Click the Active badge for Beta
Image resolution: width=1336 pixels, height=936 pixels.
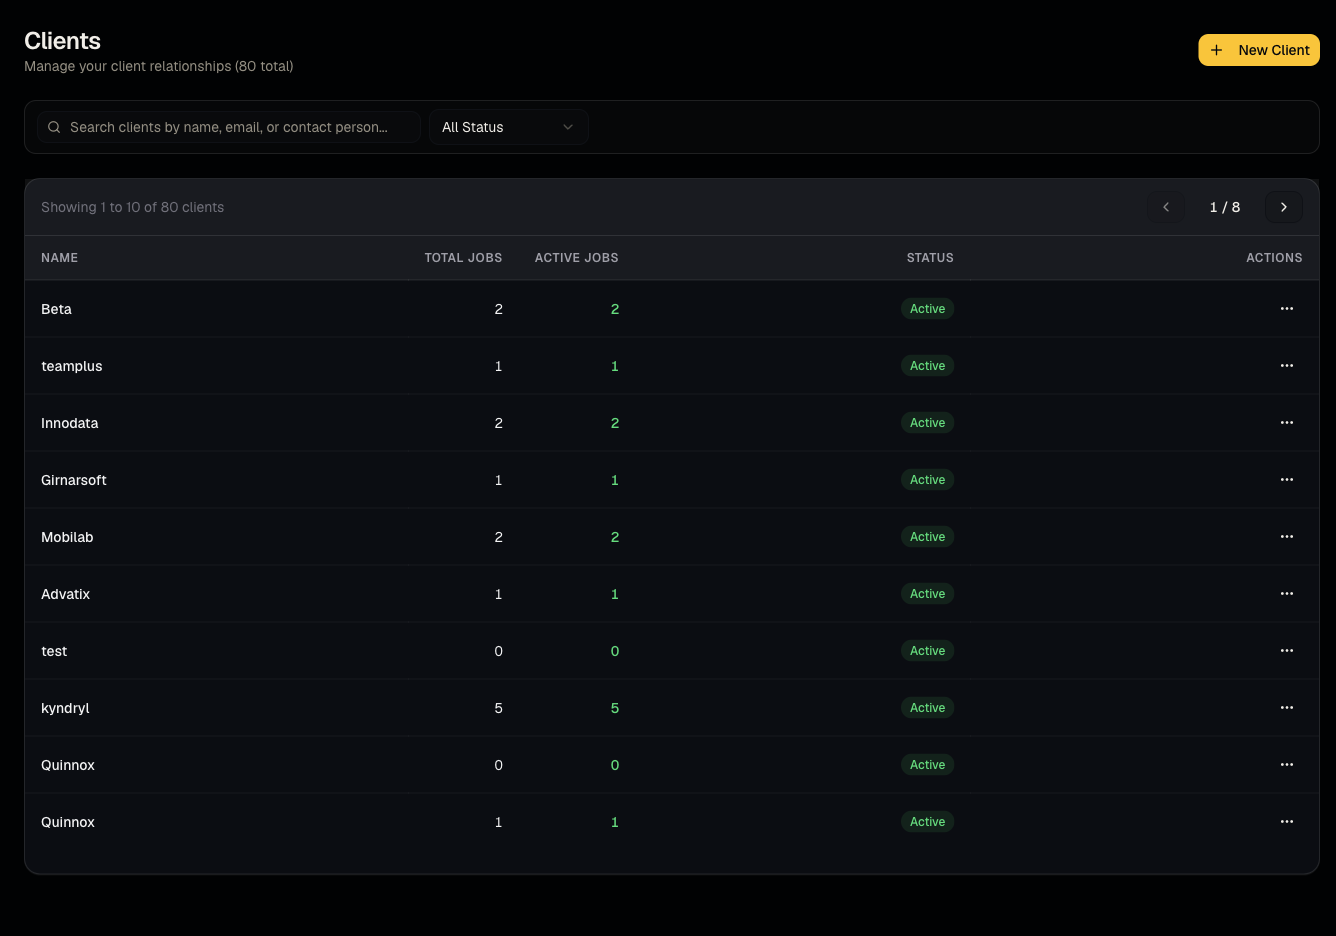[x=928, y=309]
